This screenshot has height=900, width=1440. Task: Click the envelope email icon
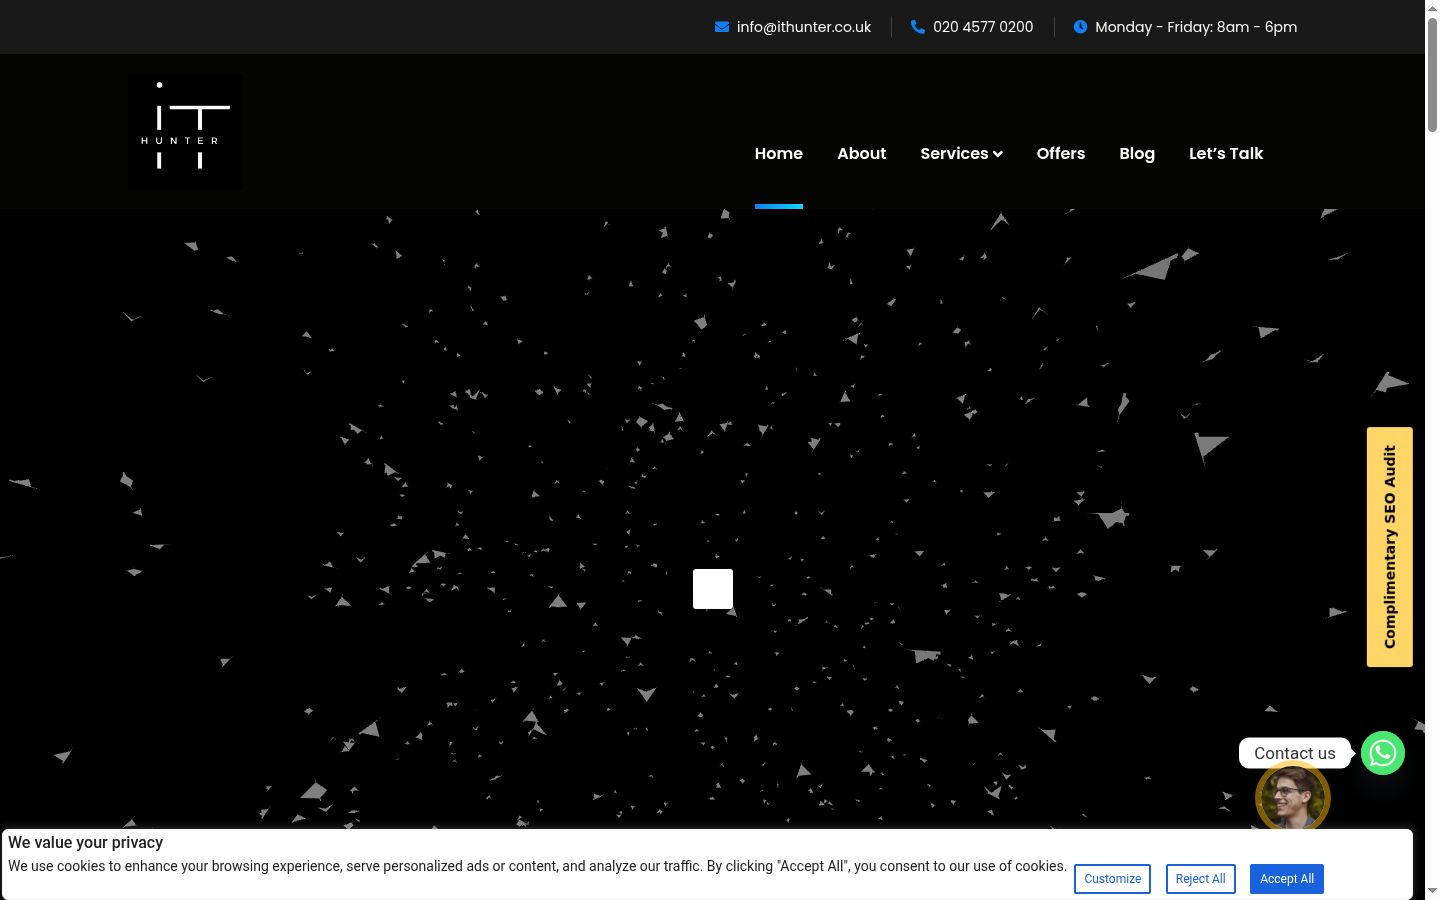(722, 27)
